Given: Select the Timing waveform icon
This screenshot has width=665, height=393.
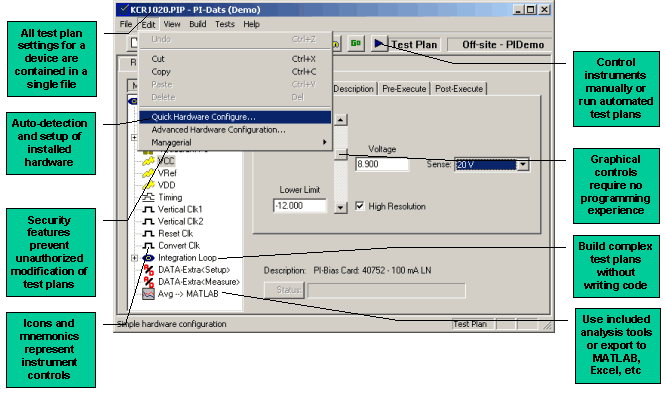Looking at the screenshot, I should pyautogui.click(x=148, y=197).
